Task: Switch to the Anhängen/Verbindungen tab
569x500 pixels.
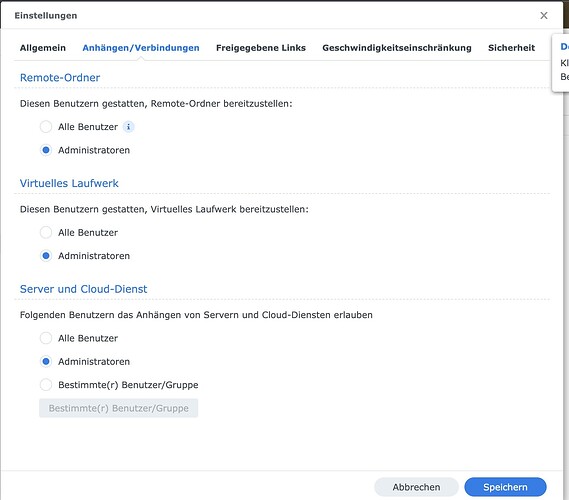Action: click(x=141, y=48)
